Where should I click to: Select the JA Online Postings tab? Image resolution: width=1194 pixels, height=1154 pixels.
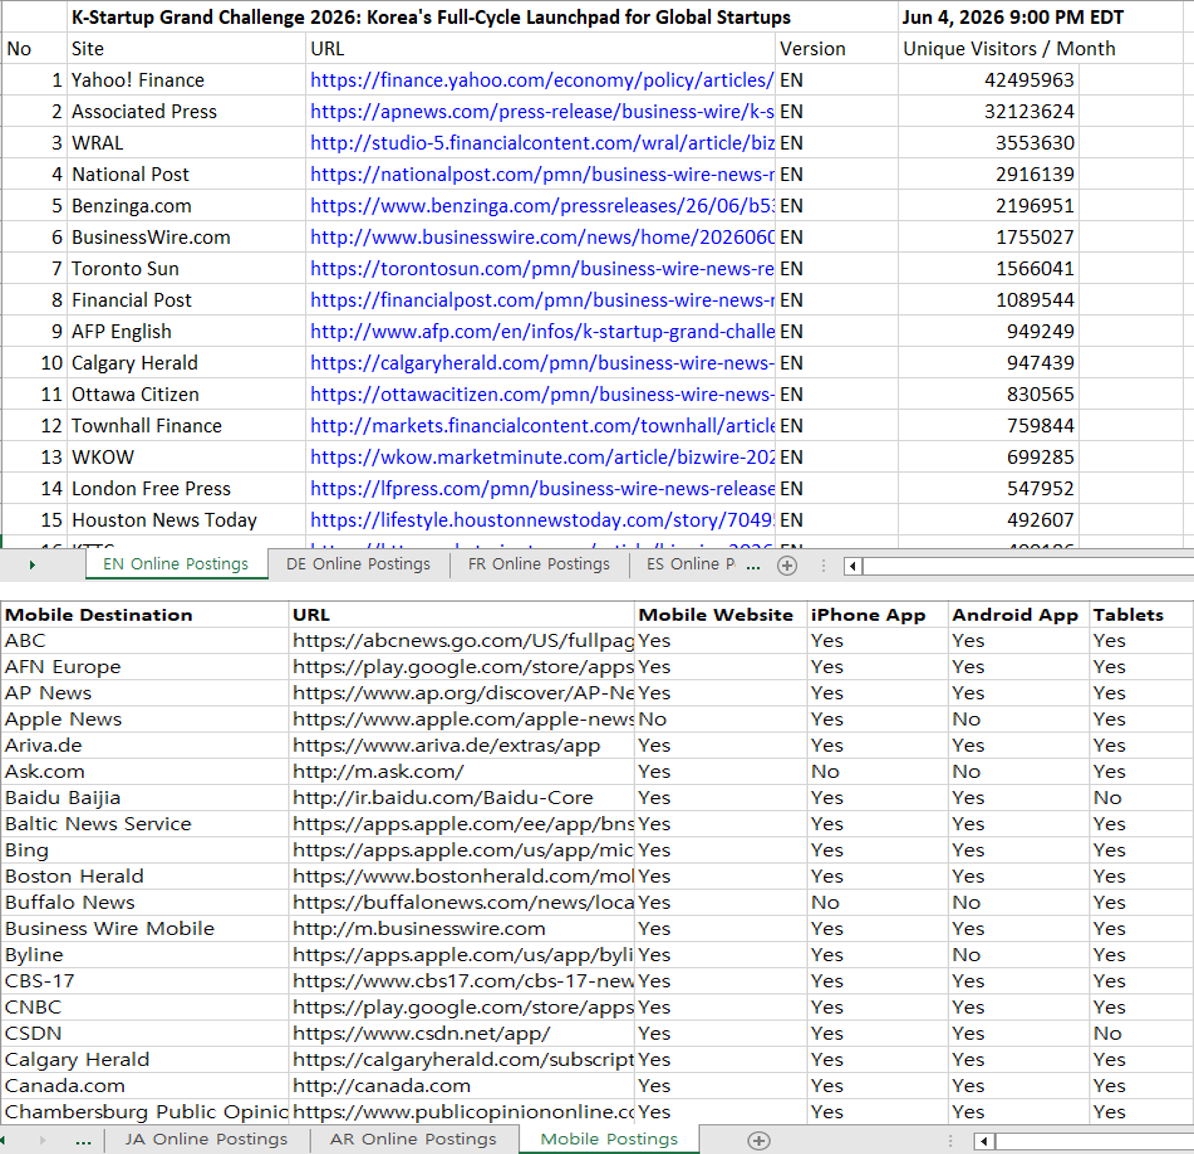[x=206, y=1140]
